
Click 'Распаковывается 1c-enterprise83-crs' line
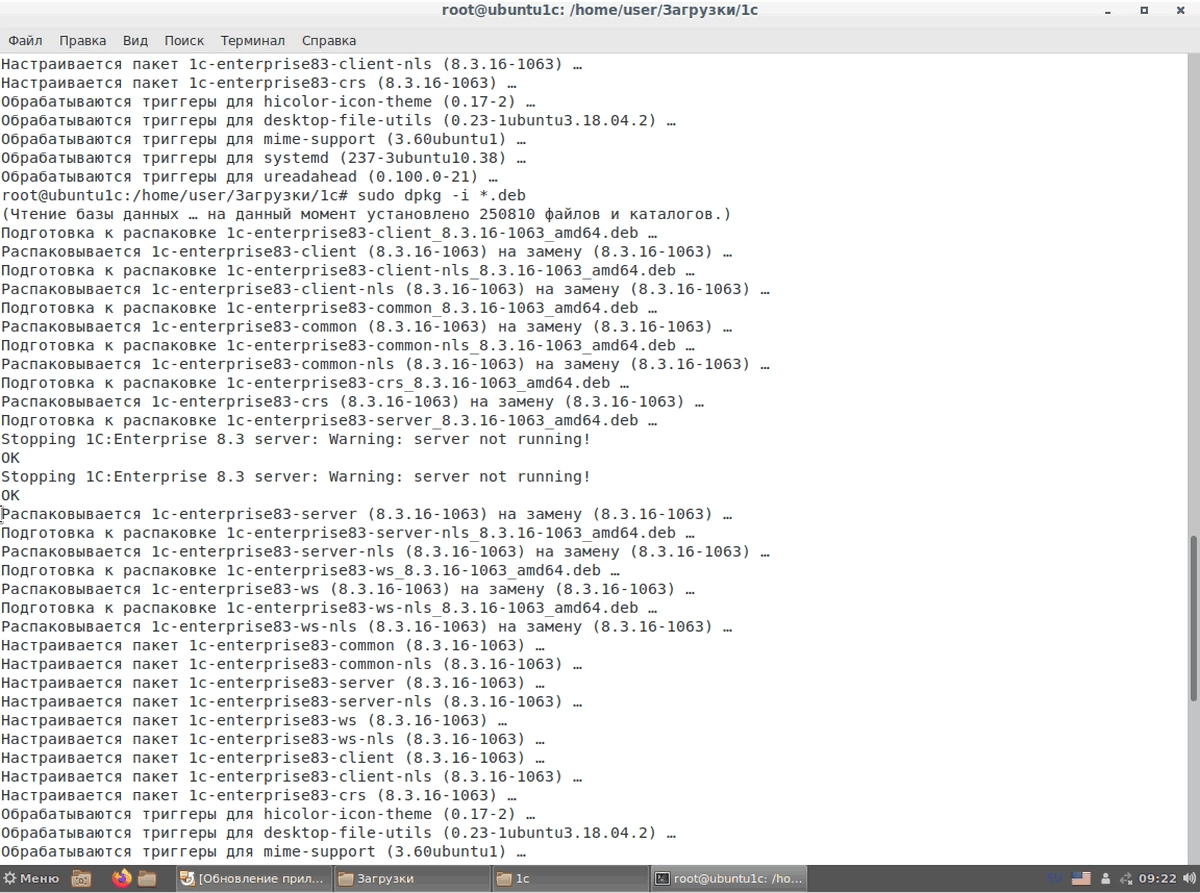[x=352, y=401]
